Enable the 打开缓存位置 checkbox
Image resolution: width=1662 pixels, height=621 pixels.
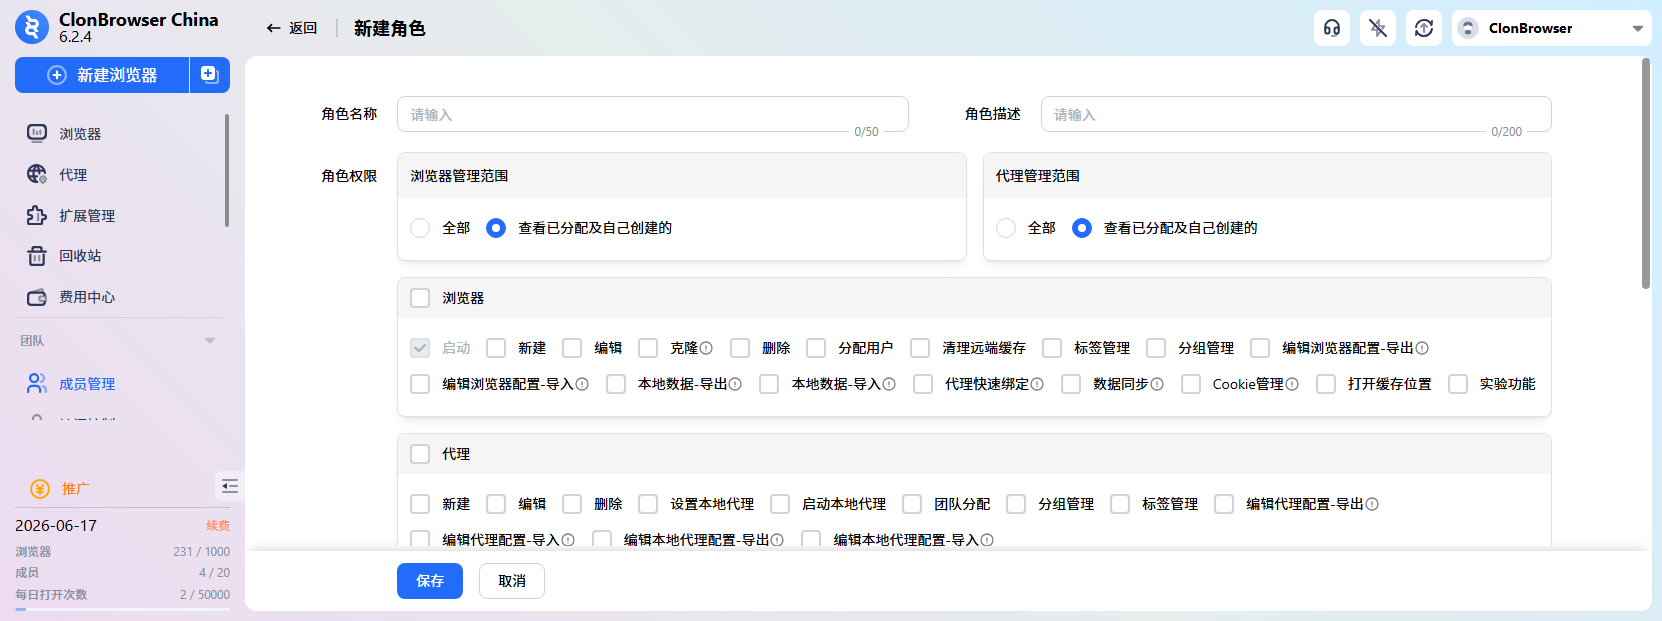pos(1326,384)
